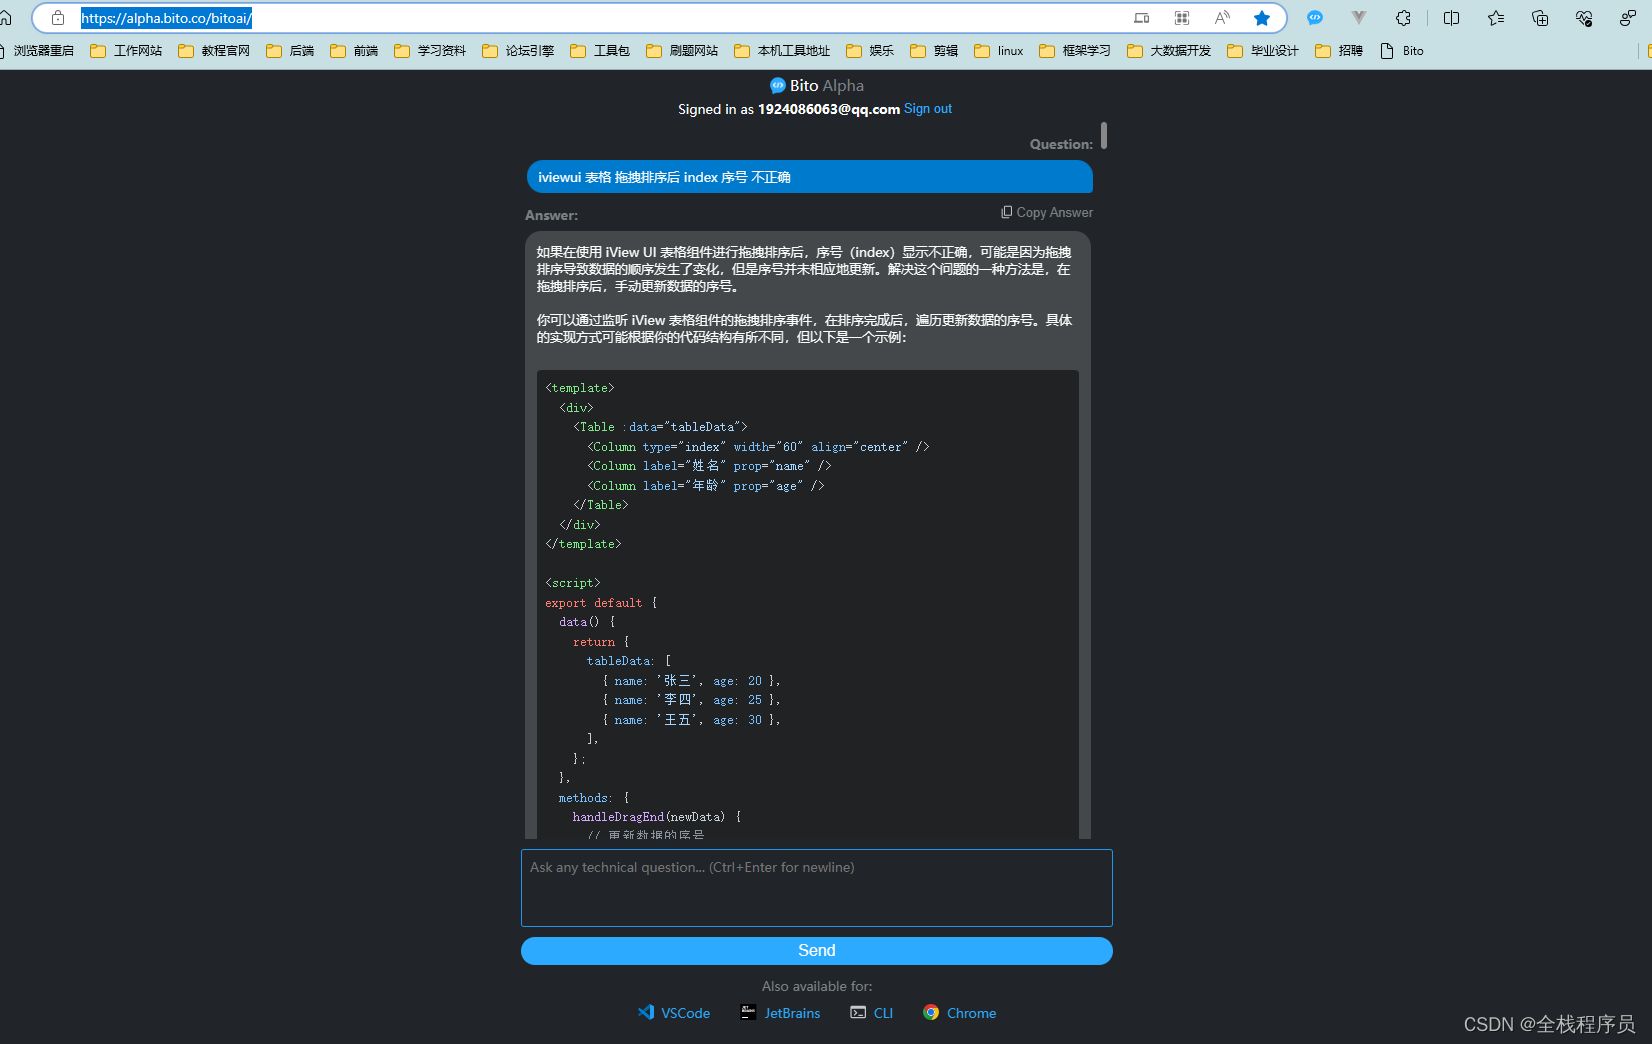Image resolution: width=1652 pixels, height=1044 pixels.
Task: Open the Collections icon
Action: [1540, 18]
